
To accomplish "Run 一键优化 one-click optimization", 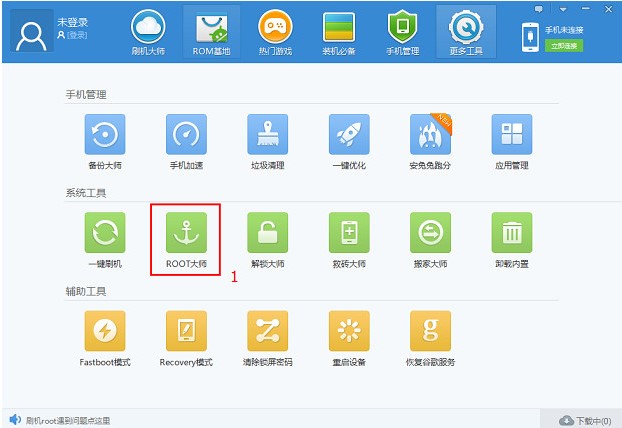I will click(x=349, y=135).
